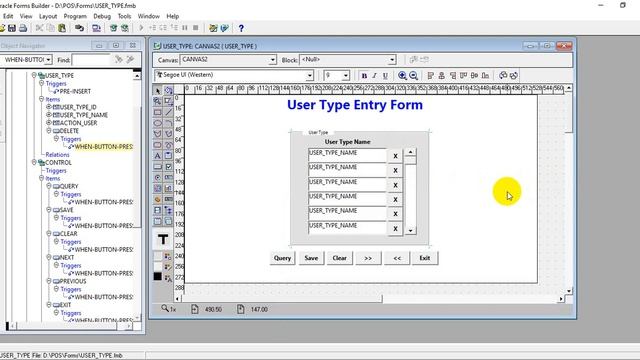Click the black color swatch in tool palette
This screenshot has width=640, height=360.
pyautogui.click(x=158, y=276)
